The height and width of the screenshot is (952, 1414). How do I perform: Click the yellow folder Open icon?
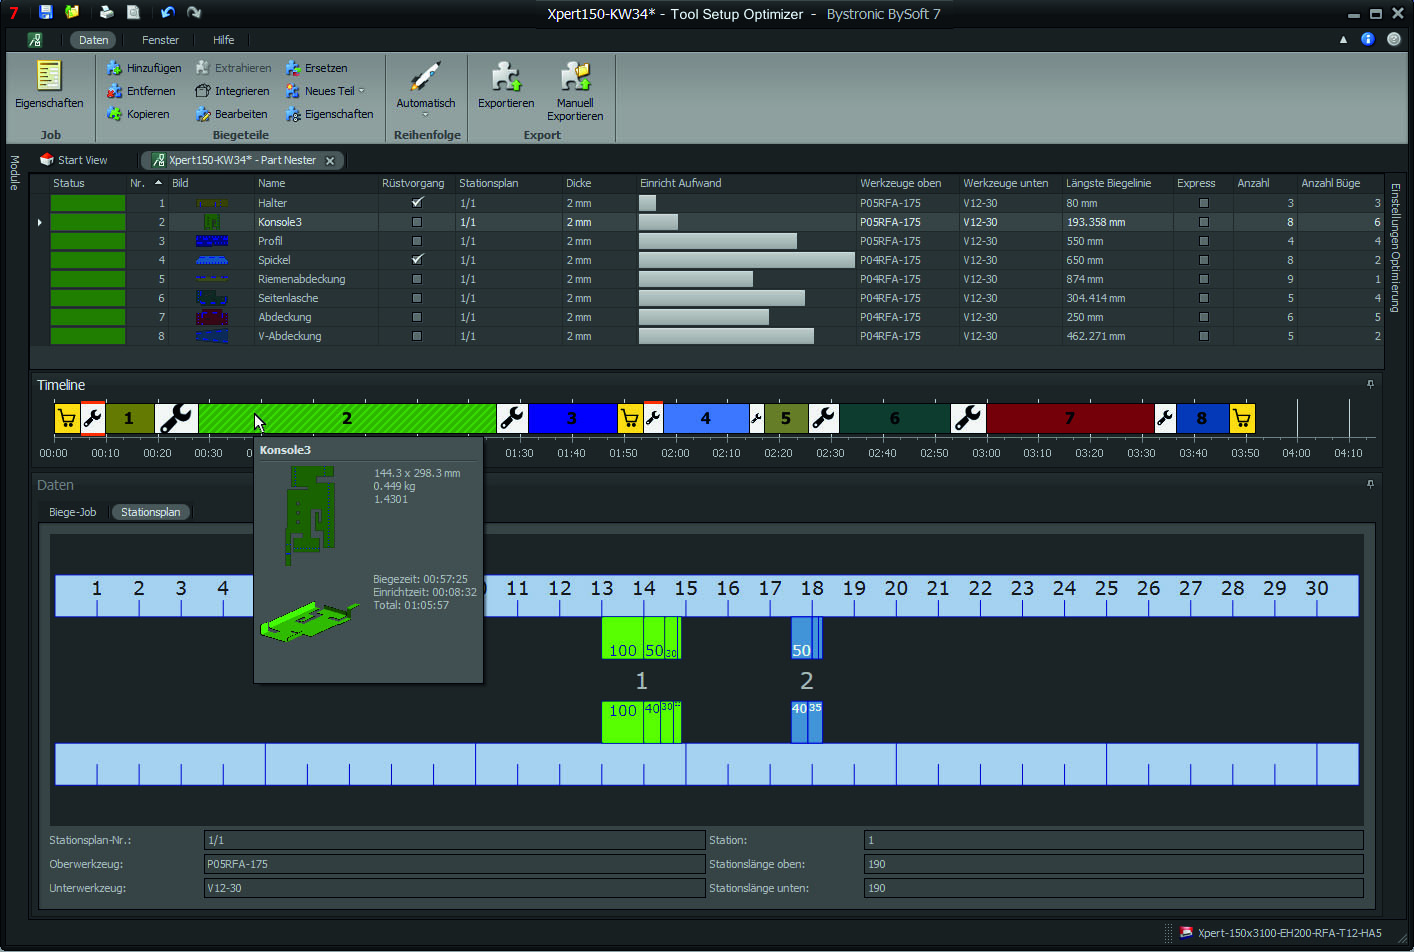[x=72, y=12]
